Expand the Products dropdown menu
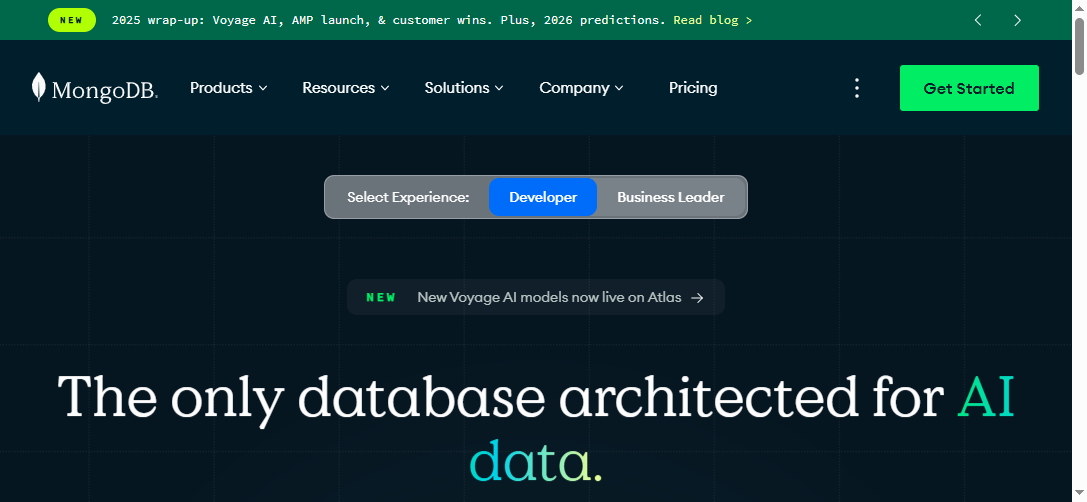This screenshot has height=502, width=1087. pyautogui.click(x=228, y=88)
